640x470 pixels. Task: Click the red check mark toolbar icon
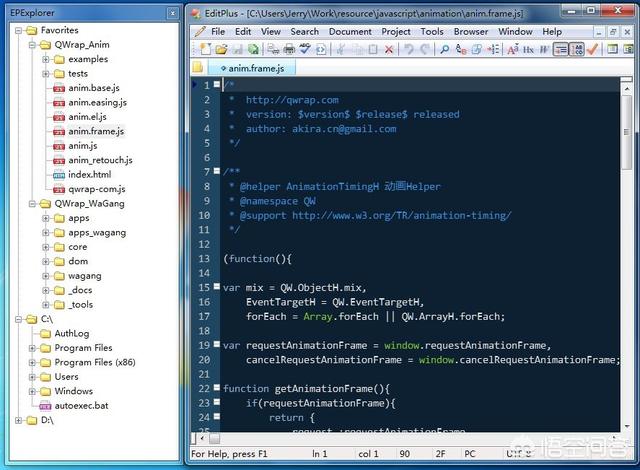coord(592,49)
